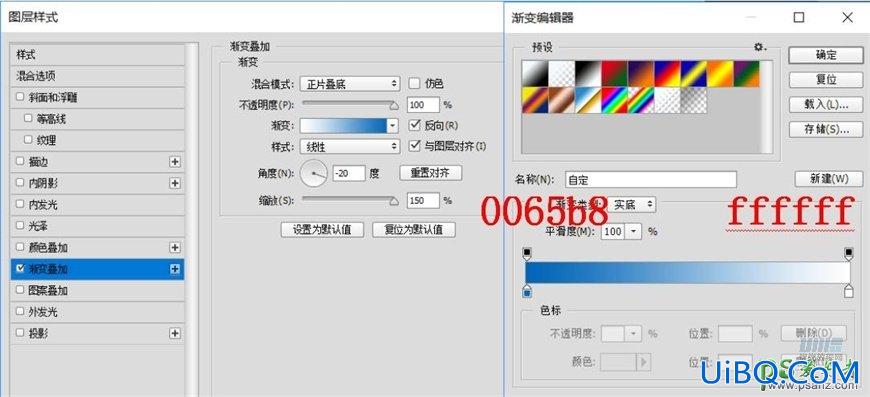Uncheck the 与图层对齐 checkbox
The height and width of the screenshot is (397, 870).
pos(414,146)
